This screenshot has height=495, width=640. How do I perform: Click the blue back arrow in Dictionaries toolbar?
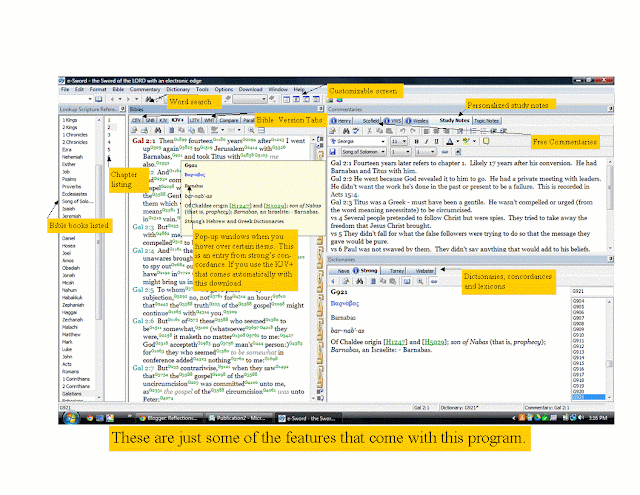tap(333, 281)
